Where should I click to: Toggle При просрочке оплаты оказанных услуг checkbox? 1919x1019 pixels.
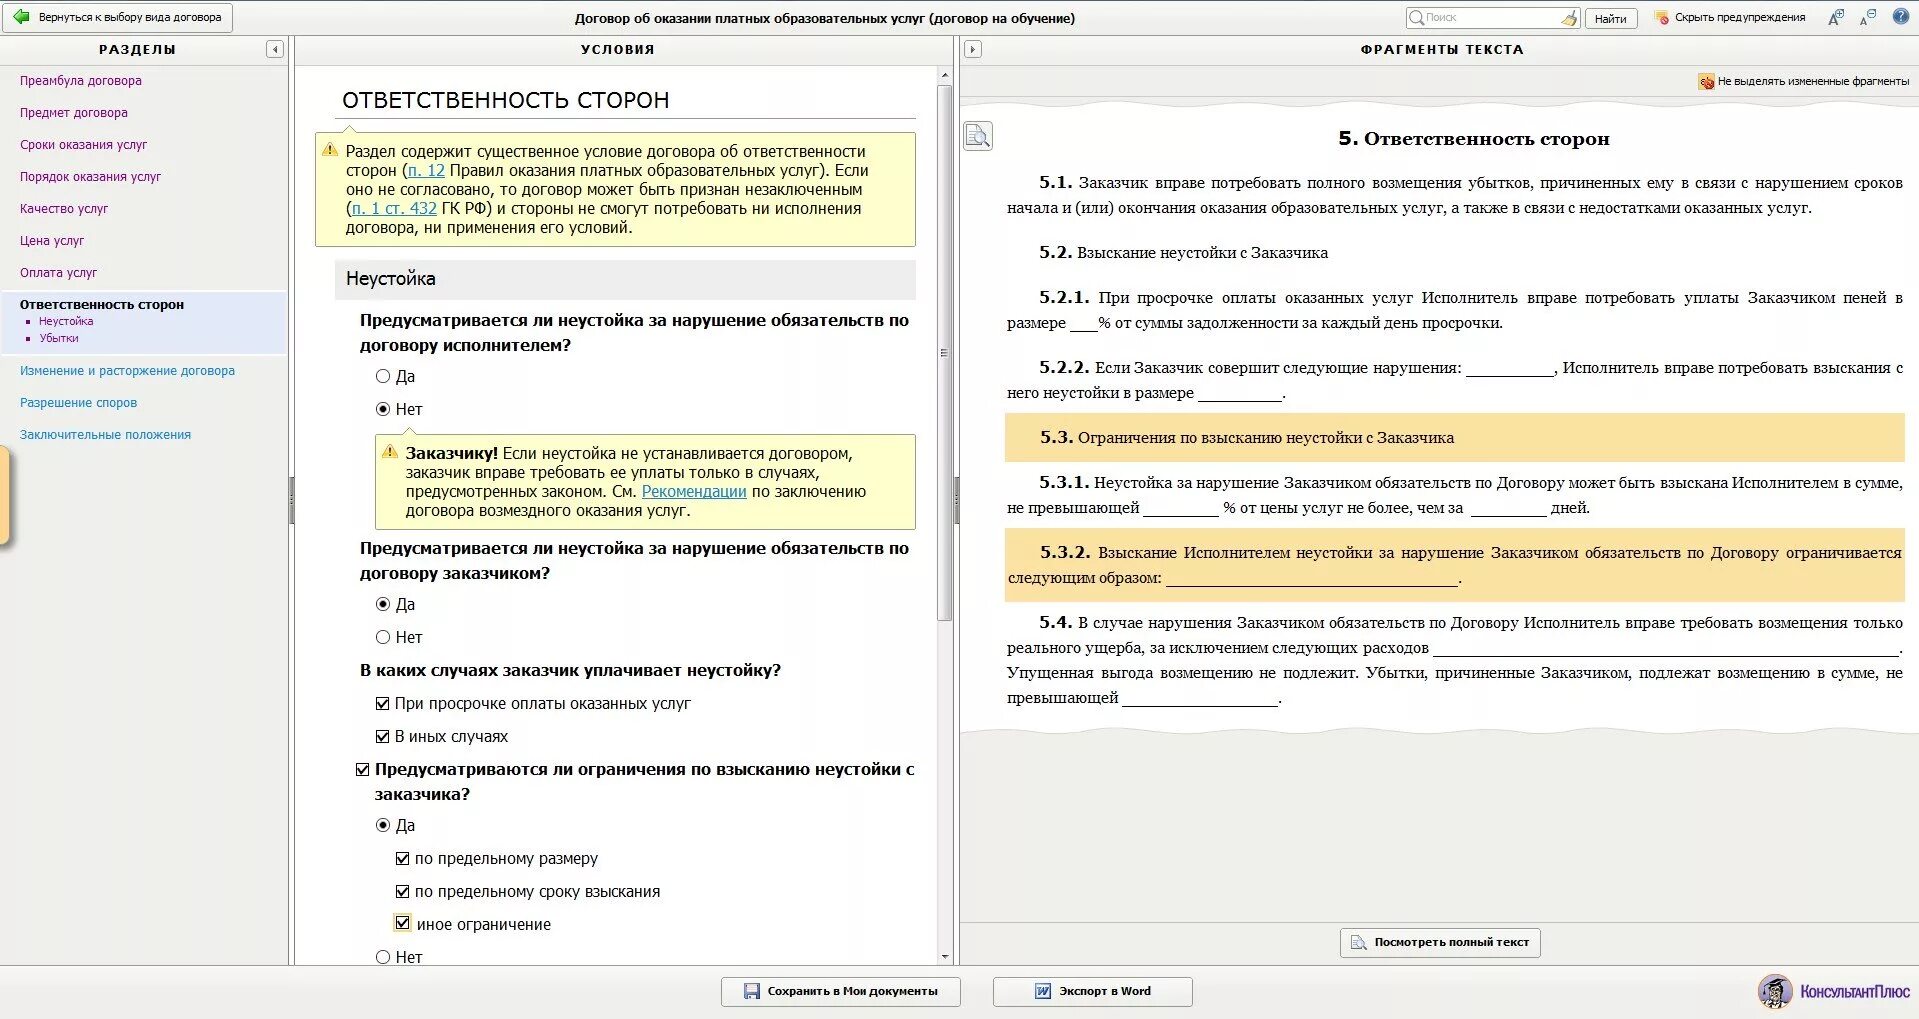(x=382, y=703)
